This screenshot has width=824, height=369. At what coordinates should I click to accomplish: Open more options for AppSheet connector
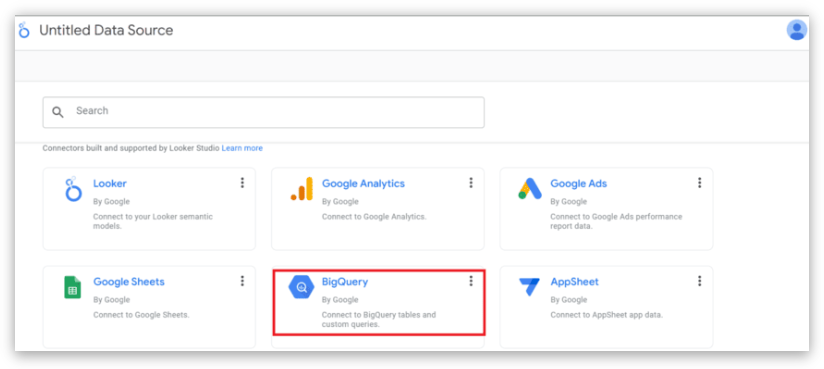point(699,281)
